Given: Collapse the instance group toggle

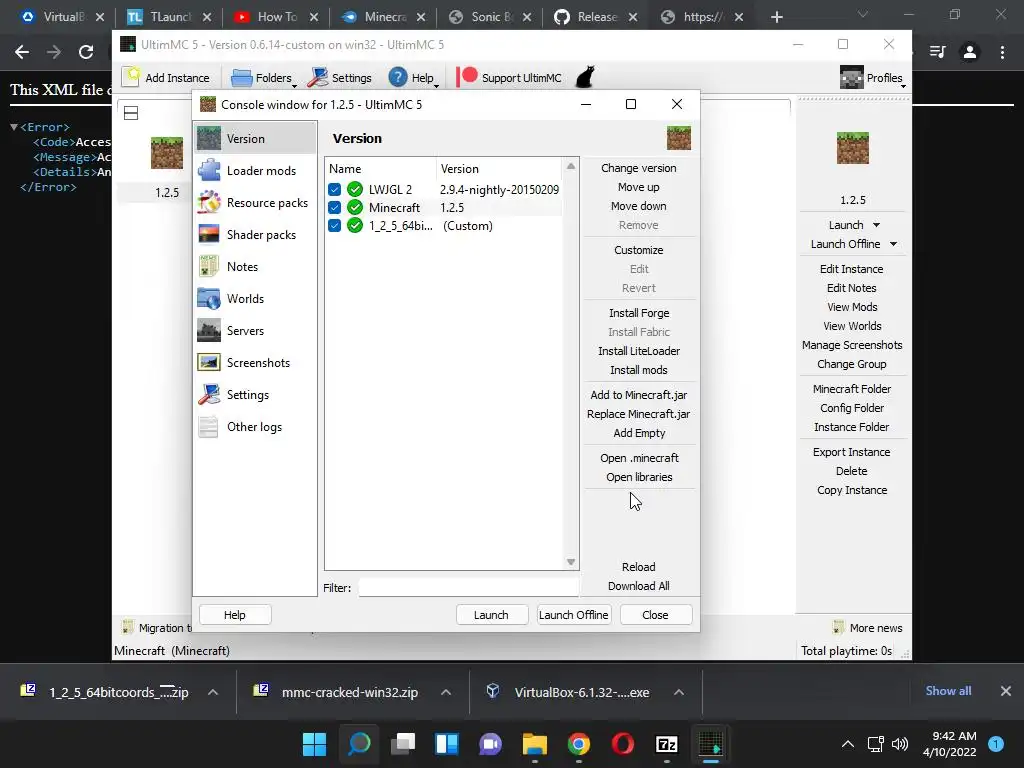Looking at the screenshot, I should pos(131,113).
